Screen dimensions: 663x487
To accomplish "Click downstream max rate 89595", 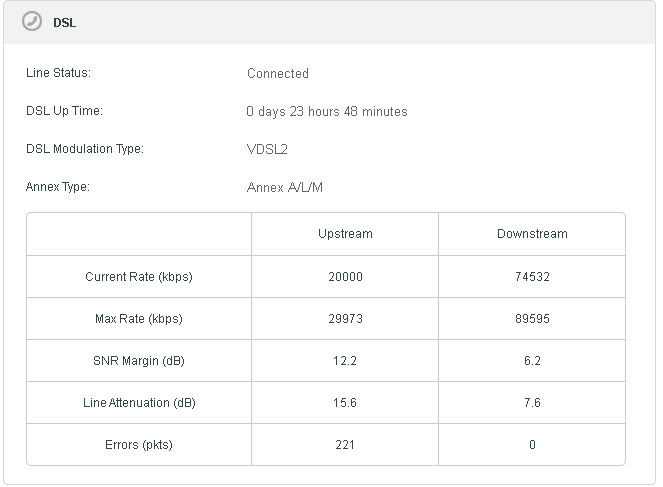I will point(532,319).
